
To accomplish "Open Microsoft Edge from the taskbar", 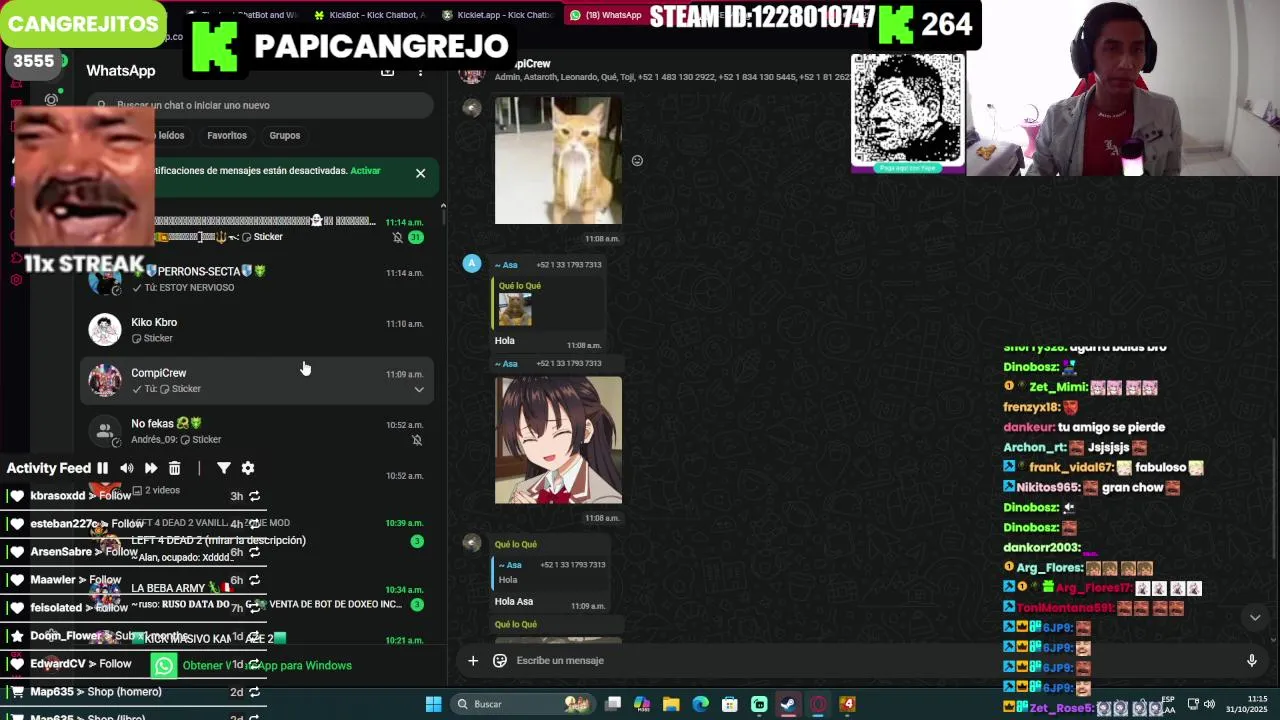I will pyautogui.click(x=700, y=704).
